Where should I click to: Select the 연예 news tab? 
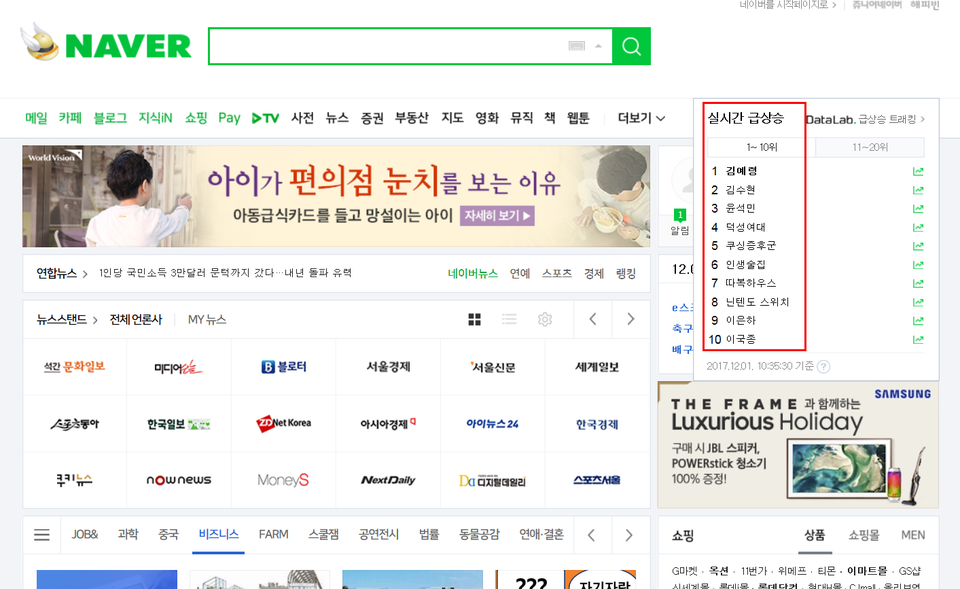(x=520, y=273)
